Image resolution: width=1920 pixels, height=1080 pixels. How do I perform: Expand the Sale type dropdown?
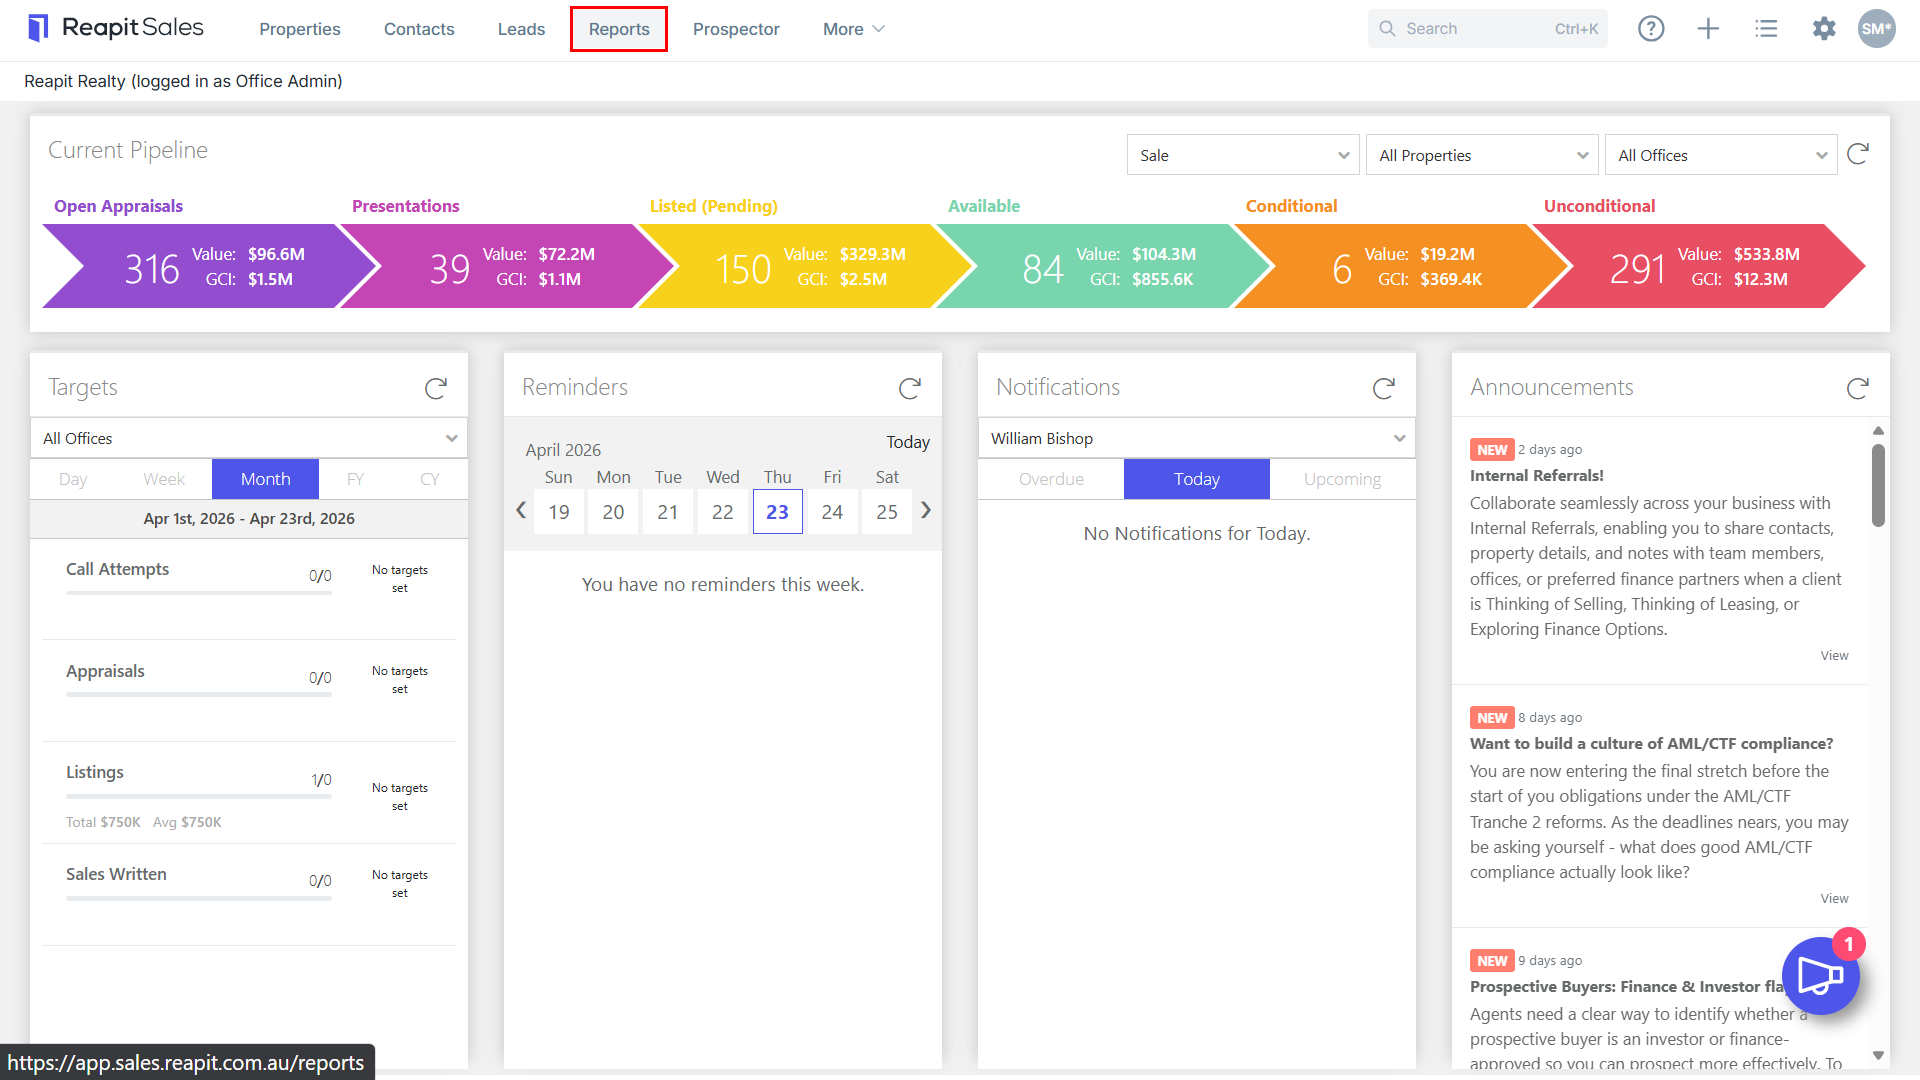pyautogui.click(x=1243, y=155)
